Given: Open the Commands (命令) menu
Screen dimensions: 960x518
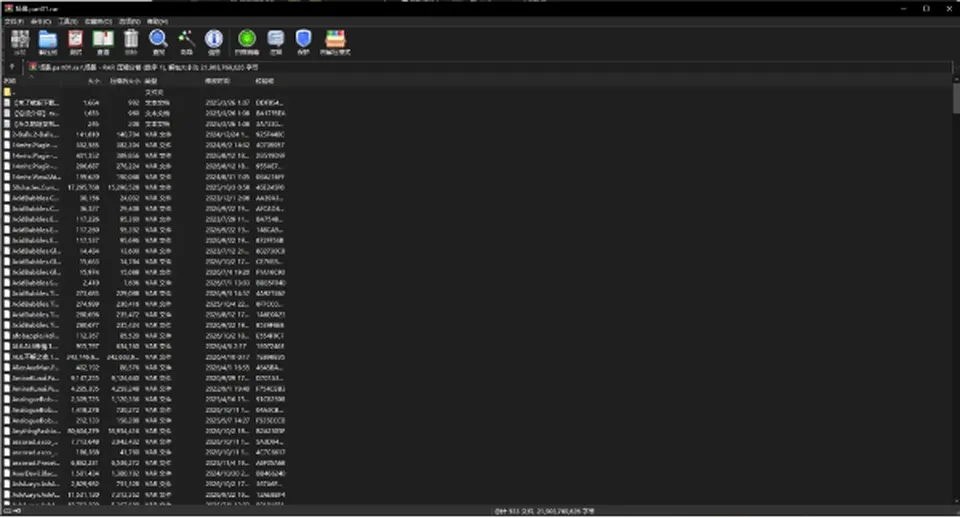Looking at the screenshot, I should 41,21.
